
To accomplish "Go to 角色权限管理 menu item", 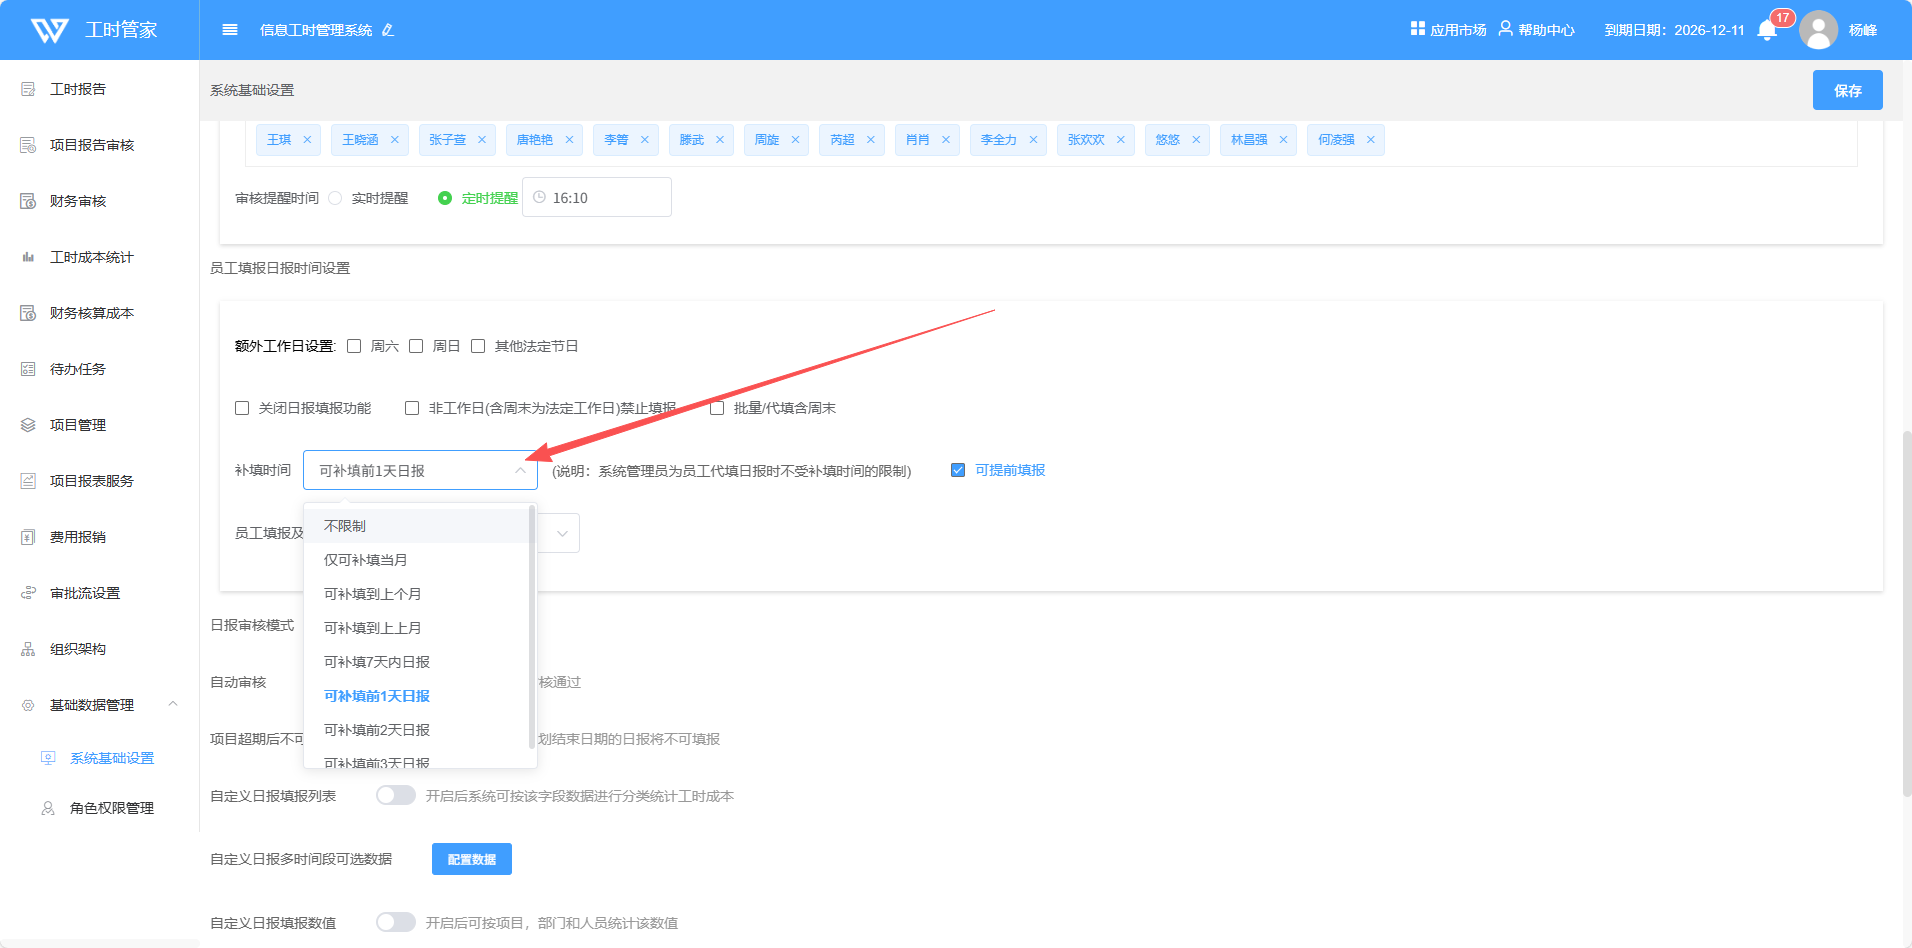I will [x=111, y=808].
